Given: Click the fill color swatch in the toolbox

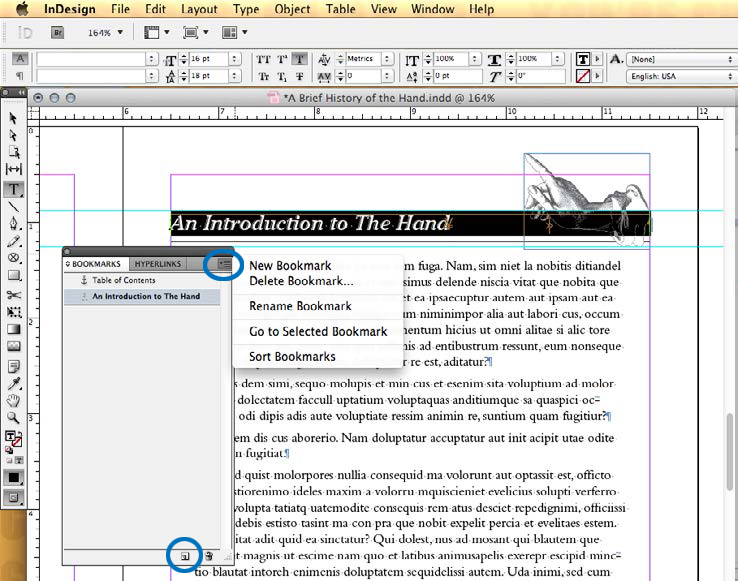Looking at the screenshot, I should pyautogui.click(x=12, y=437).
